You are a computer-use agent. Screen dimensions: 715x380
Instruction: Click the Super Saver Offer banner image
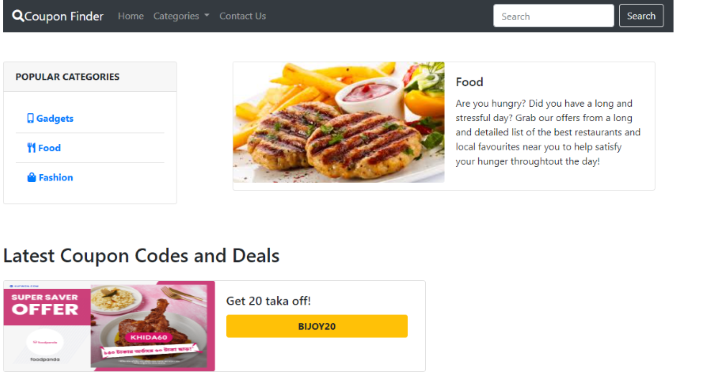pos(109,326)
